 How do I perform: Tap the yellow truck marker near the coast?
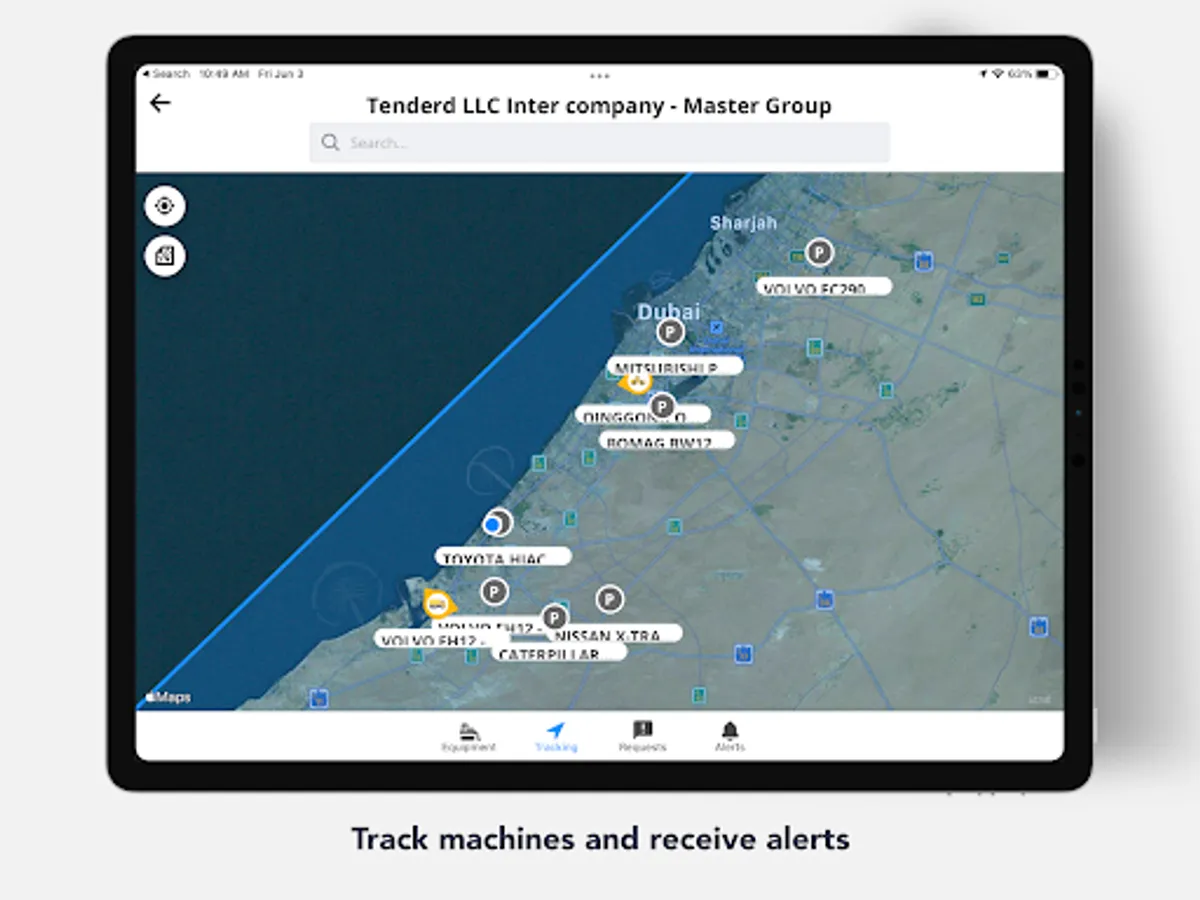click(437, 603)
